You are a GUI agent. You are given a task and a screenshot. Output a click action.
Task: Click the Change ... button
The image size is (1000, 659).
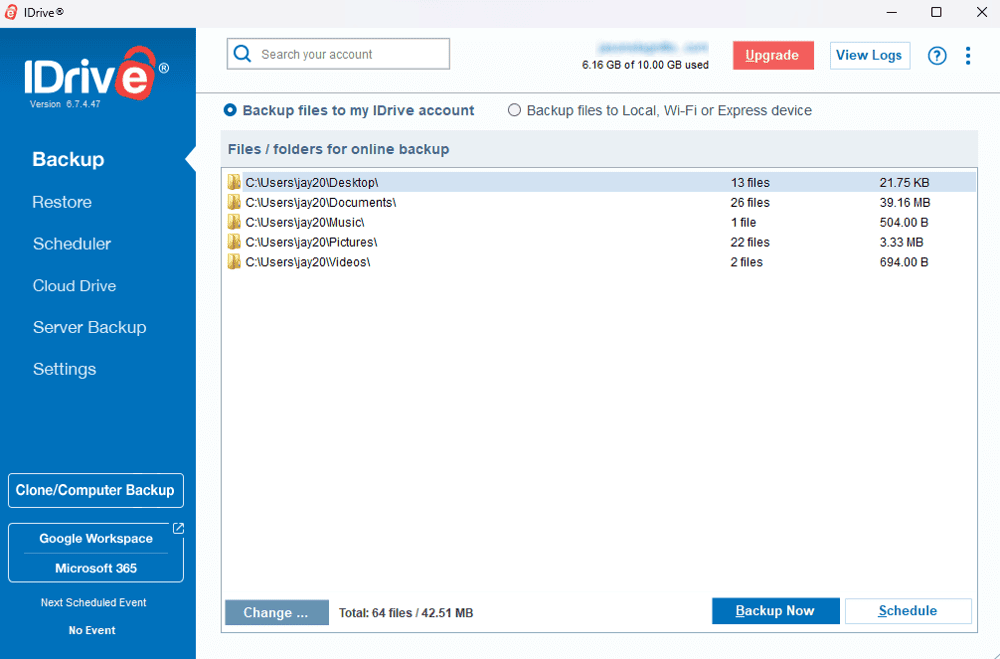[x=277, y=612]
